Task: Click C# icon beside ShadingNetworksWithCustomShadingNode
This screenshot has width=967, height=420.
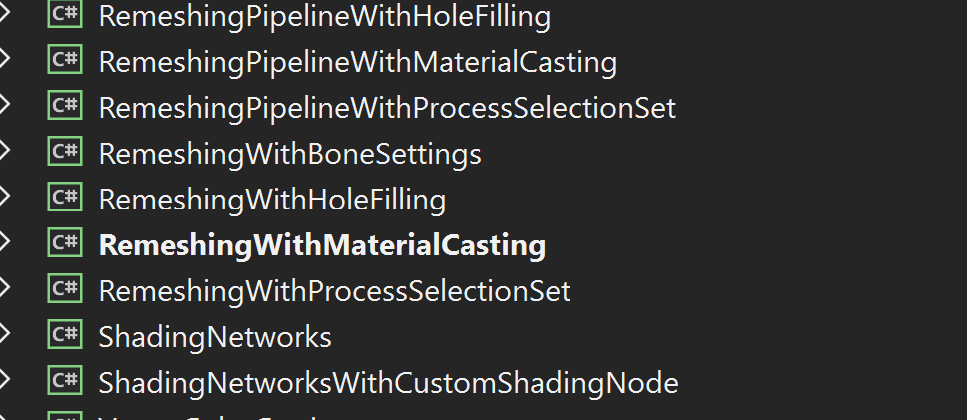Action: [x=65, y=379]
